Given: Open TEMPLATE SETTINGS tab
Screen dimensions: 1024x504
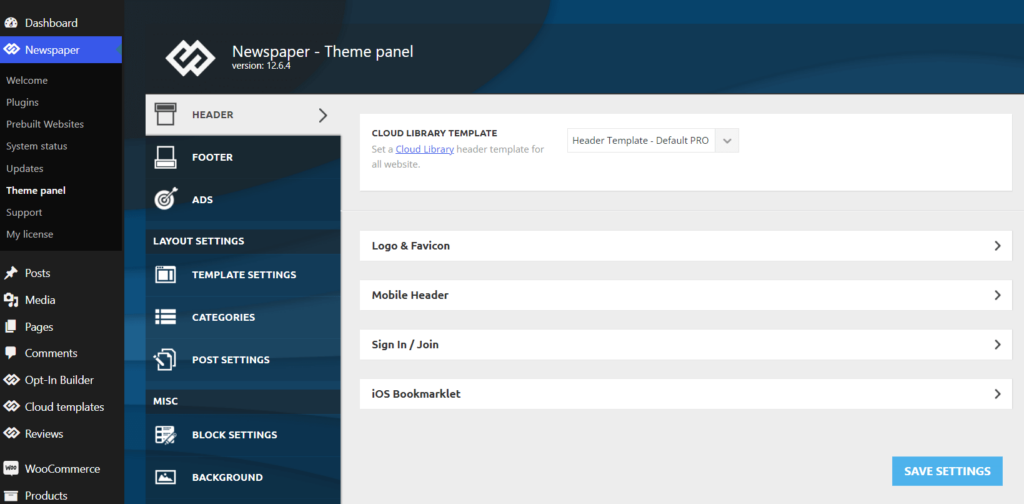Looking at the screenshot, I should click(243, 275).
